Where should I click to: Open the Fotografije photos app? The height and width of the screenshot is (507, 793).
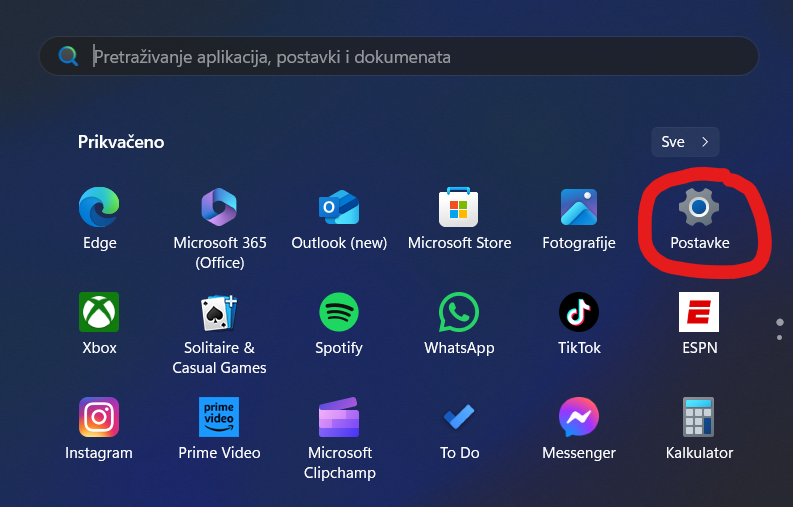click(579, 207)
